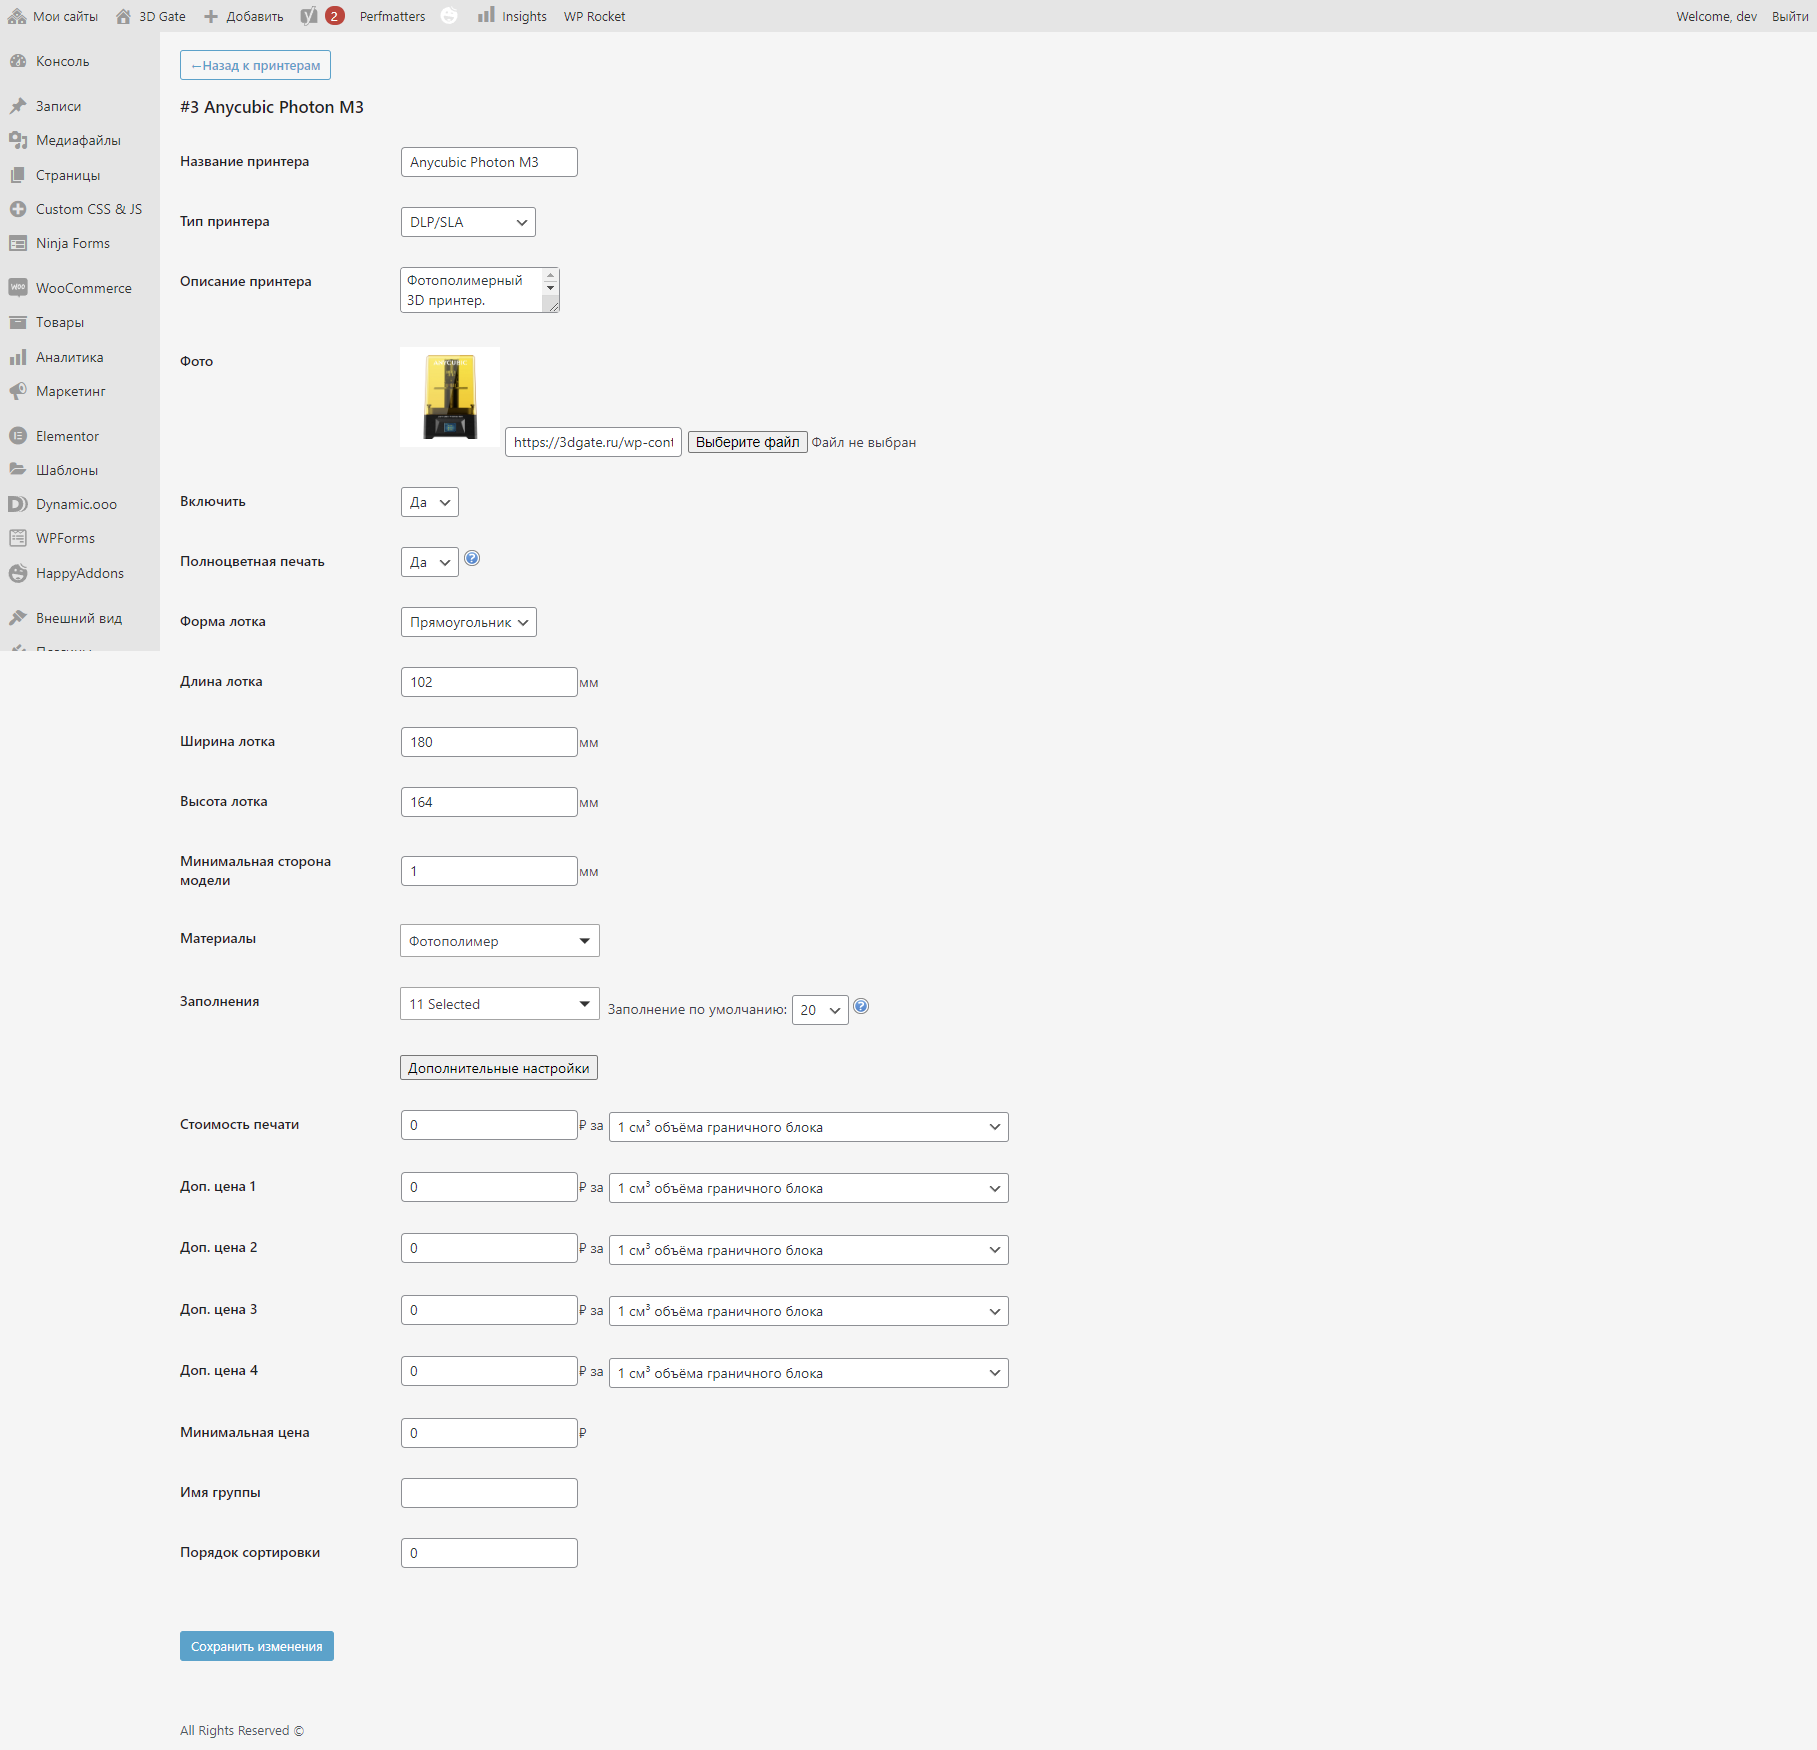Click the HappyAddons icon
The height and width of the screenshot is (1750, 1817).
click(18, 573)
